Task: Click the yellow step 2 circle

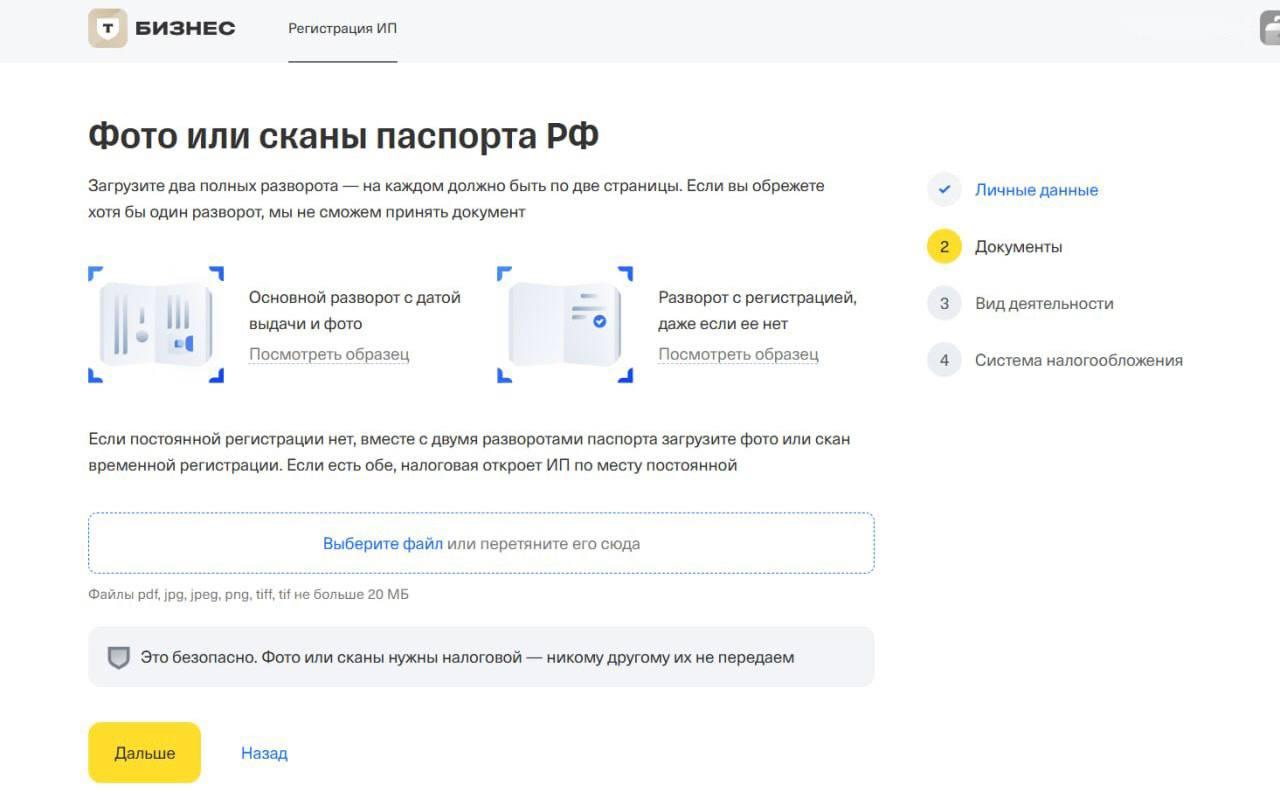Action: (944, 247)
